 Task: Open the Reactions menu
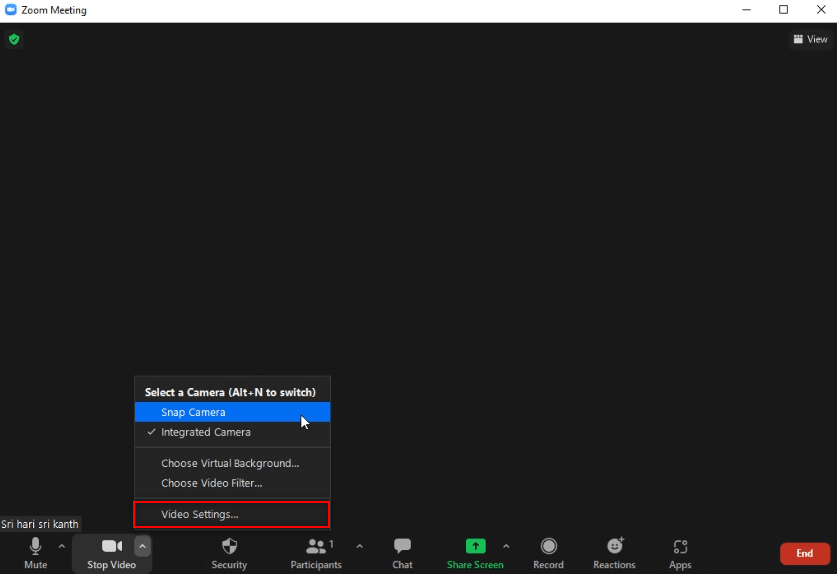[x=614, y=554]
